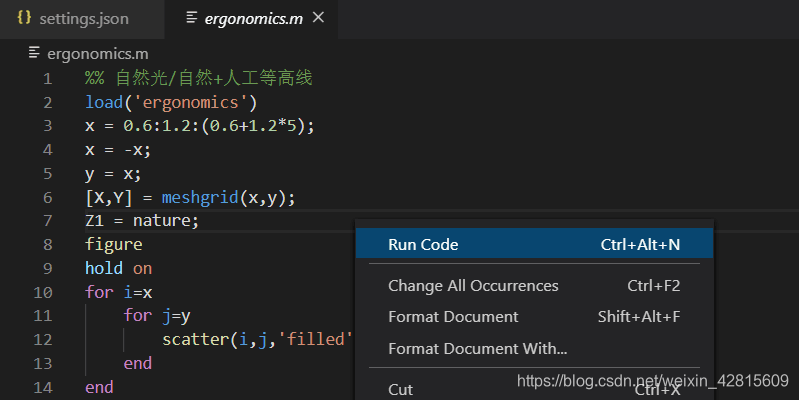Close the ergonomics.m tab
The height and width of the screenshot is (400, 799).
(318, 18)
